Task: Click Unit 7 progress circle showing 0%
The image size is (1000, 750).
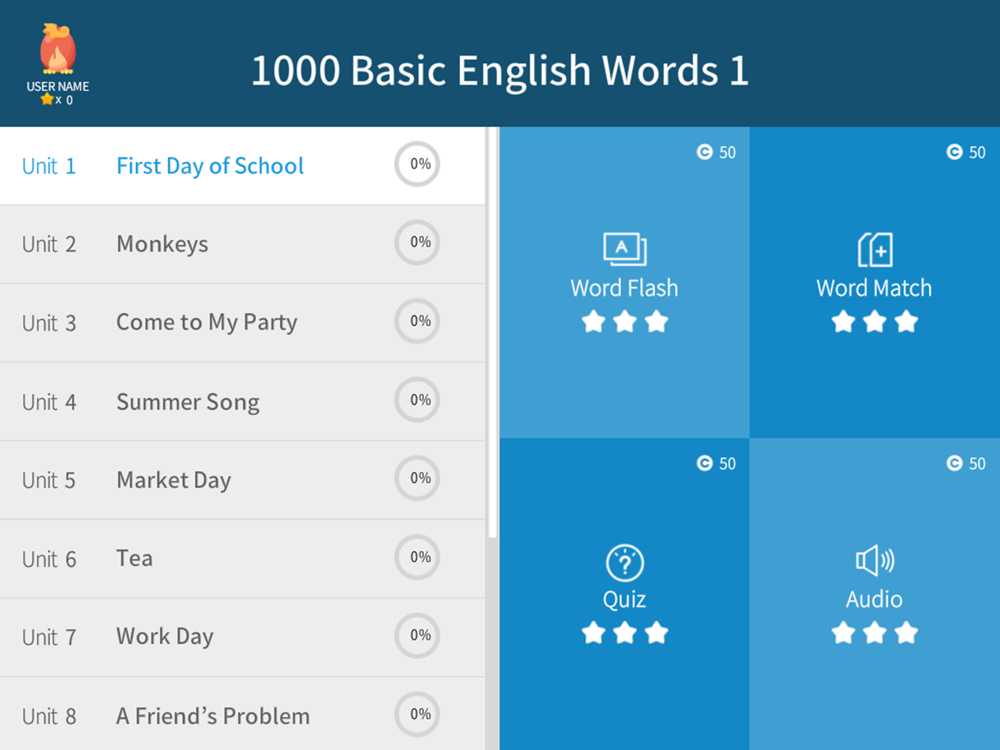Action: pyautogui.click(x=417, y=636)
